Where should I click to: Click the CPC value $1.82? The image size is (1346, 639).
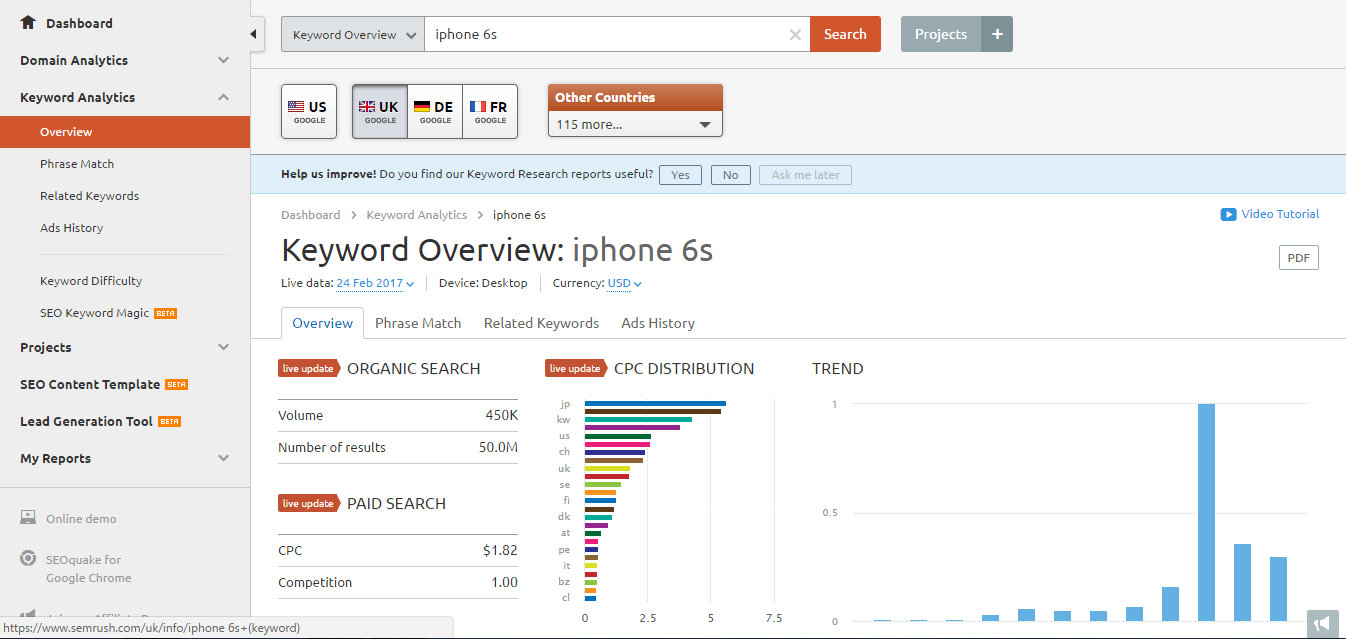click(x=500, y=550)
